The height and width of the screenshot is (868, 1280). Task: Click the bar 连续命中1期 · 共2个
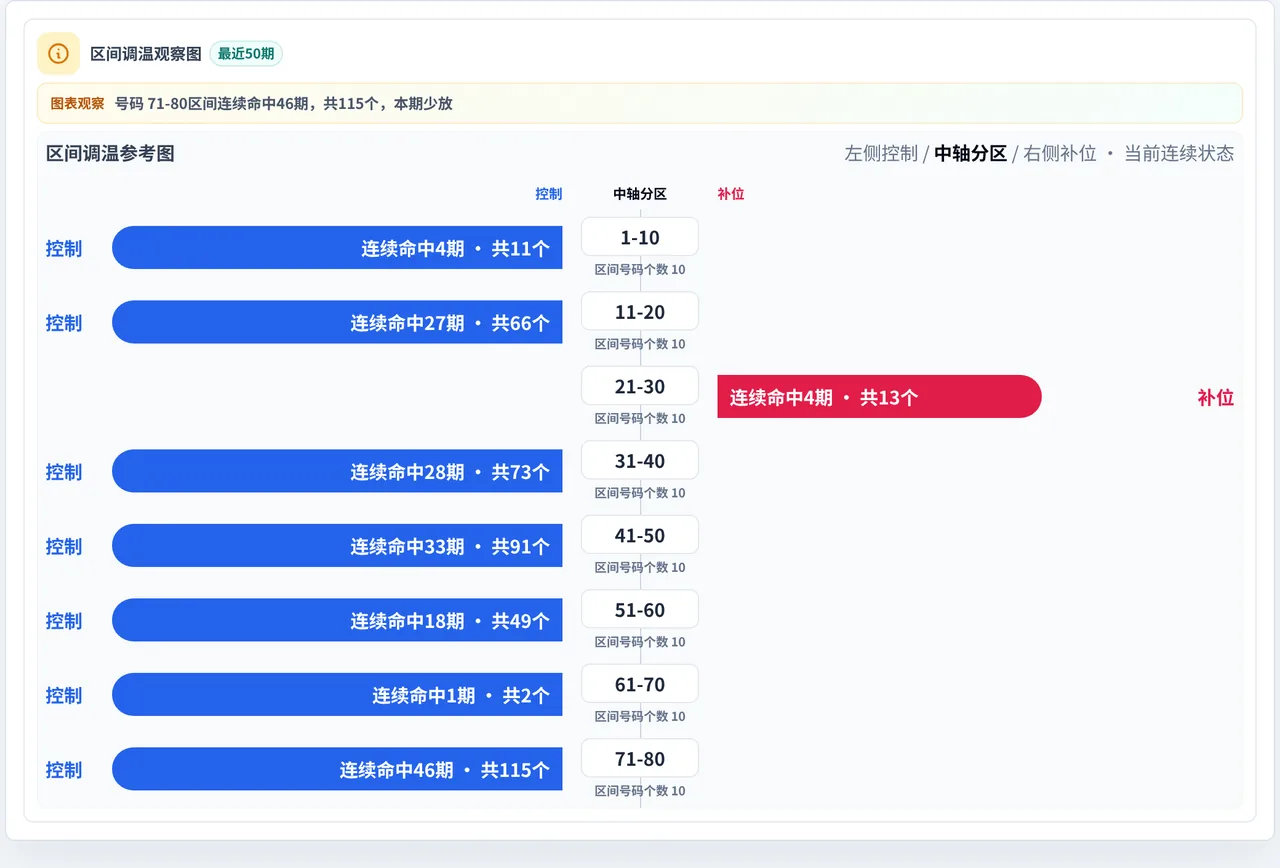tap(337, 695)
